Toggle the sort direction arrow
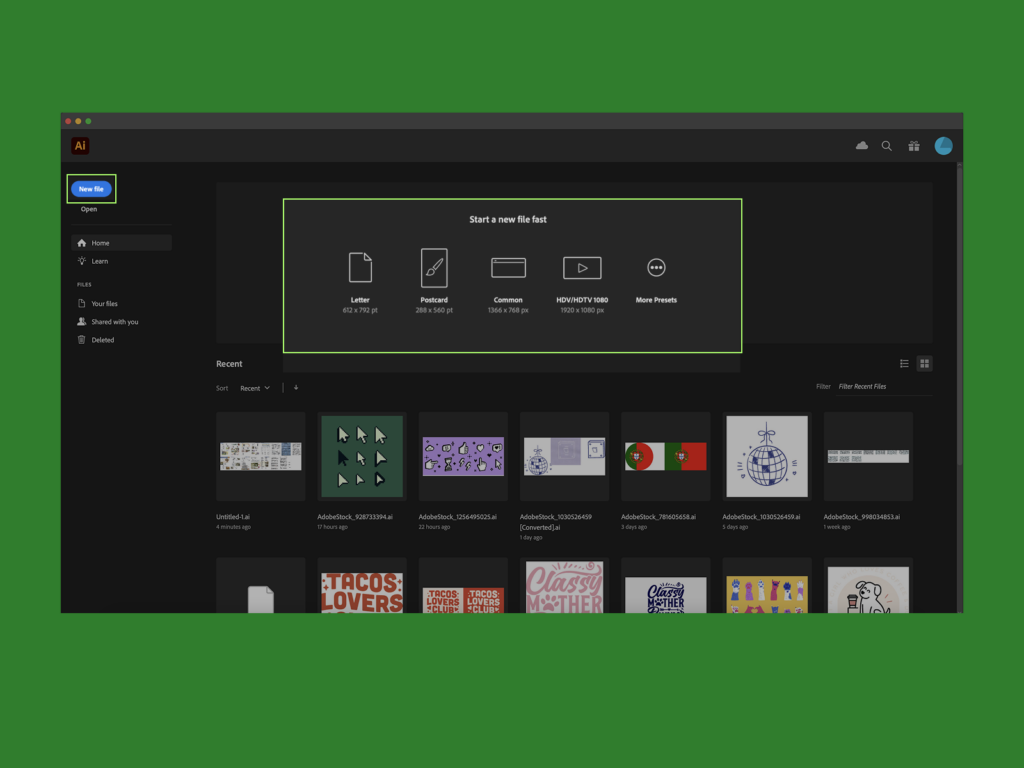 tap(296, 388)
